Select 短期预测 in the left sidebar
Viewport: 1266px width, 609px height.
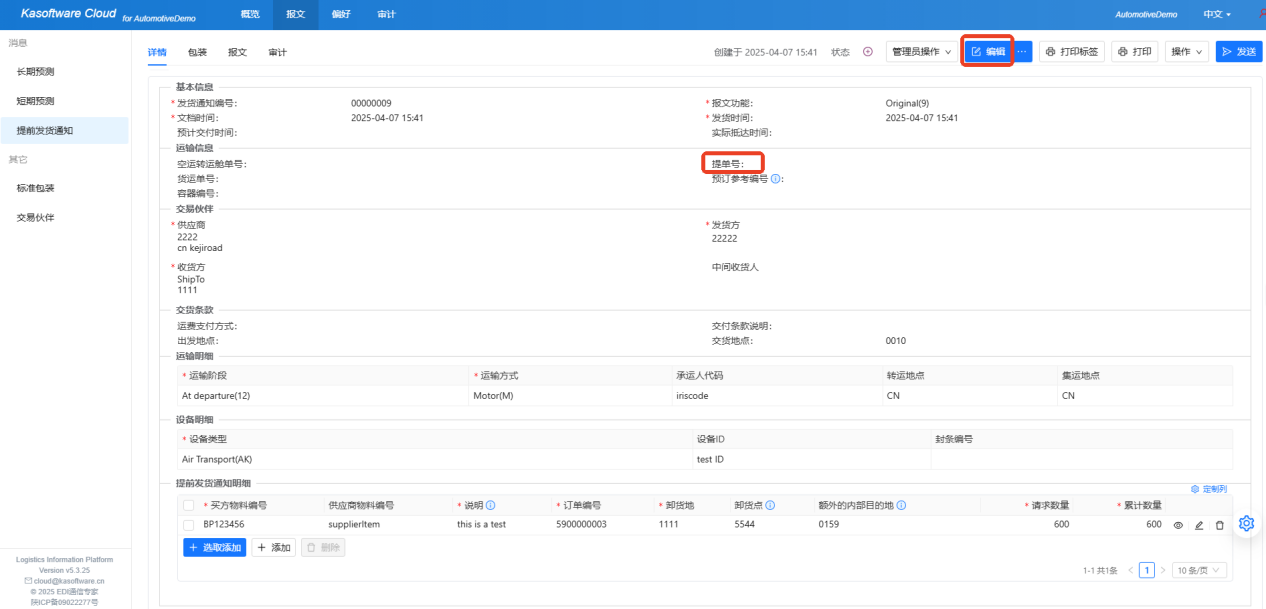pyautogui.click(x=36, y=101)
